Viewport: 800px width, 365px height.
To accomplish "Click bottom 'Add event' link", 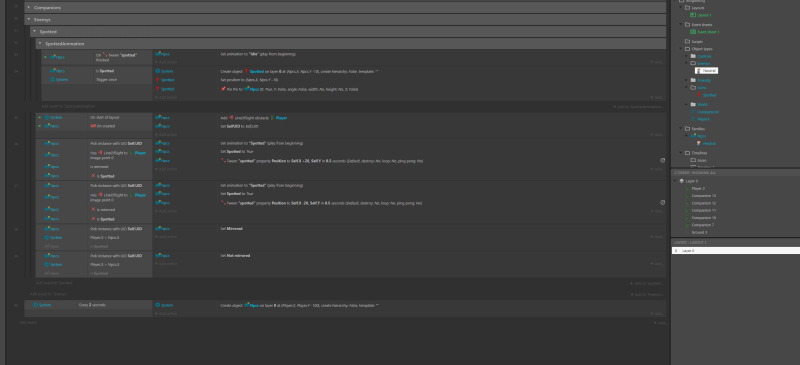I will (x=28, y=323).
